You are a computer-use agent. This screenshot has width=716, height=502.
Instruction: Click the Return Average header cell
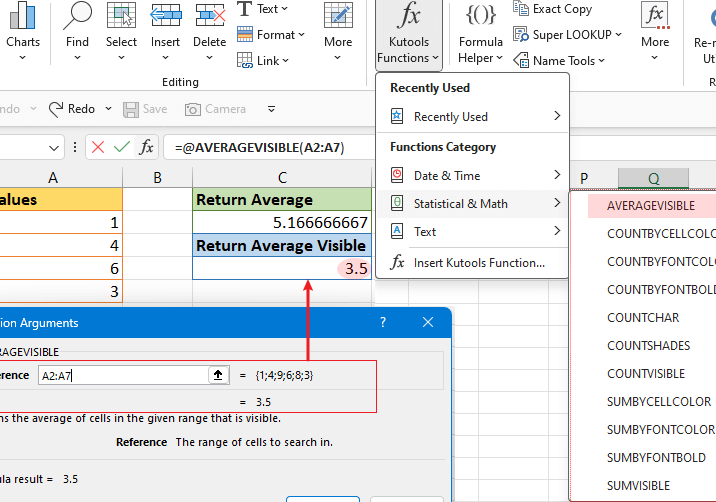tap(282, 200)
